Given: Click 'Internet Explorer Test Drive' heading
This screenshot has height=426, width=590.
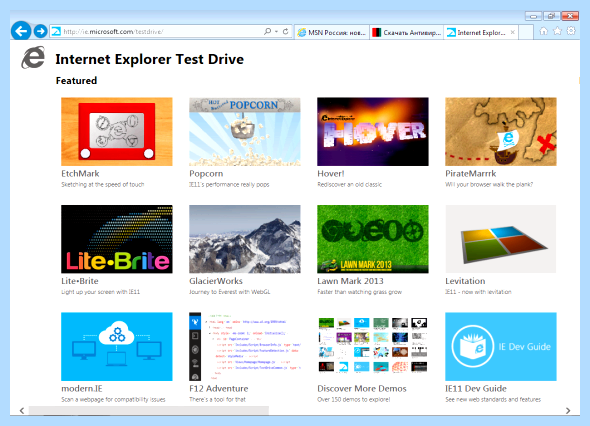Looking at the screenshot, I should [x=150, y=59].
